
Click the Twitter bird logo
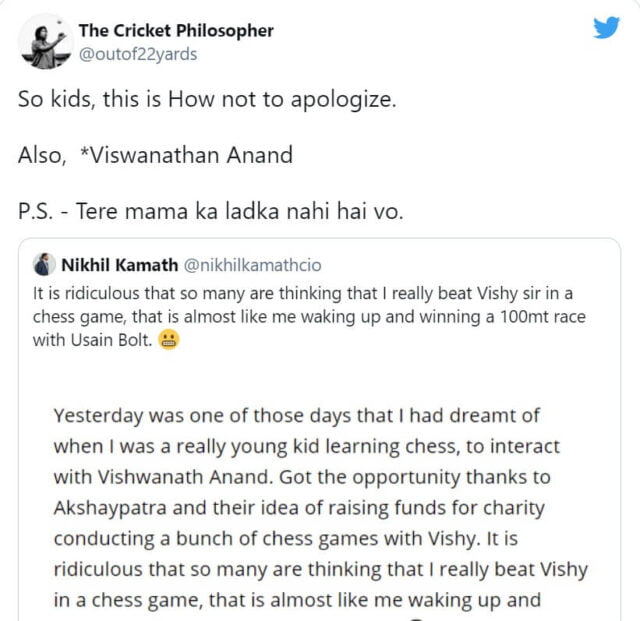pos(606,28)
